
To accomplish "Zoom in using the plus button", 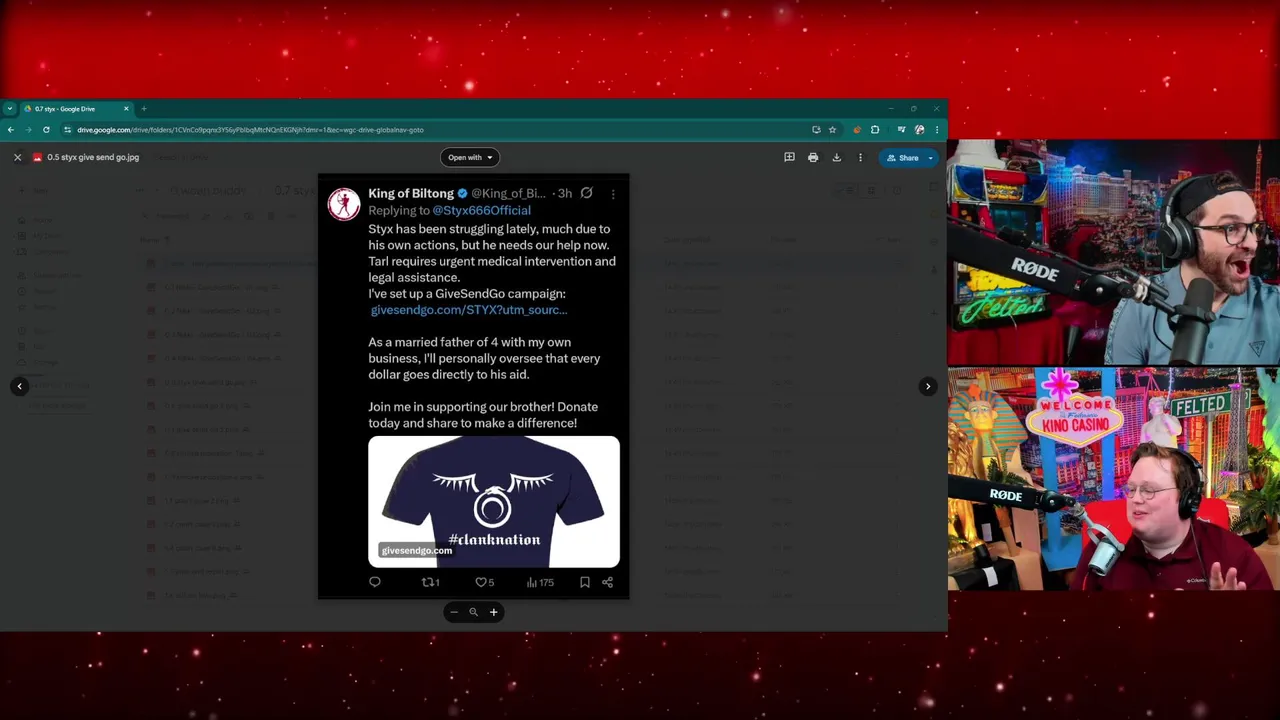I will (x=493, y=612).
